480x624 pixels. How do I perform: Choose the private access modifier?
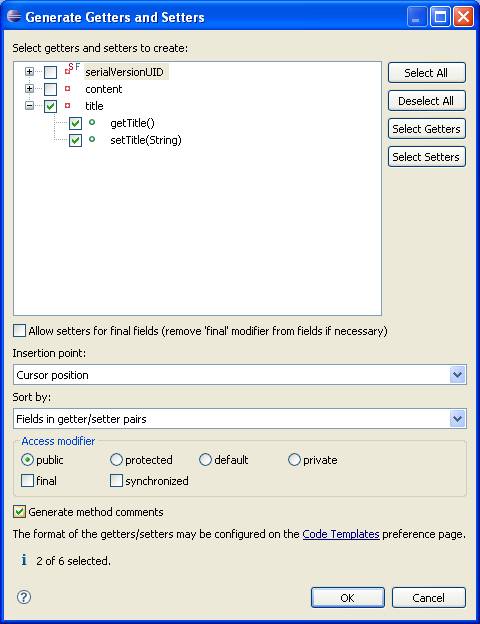point(294,460)
